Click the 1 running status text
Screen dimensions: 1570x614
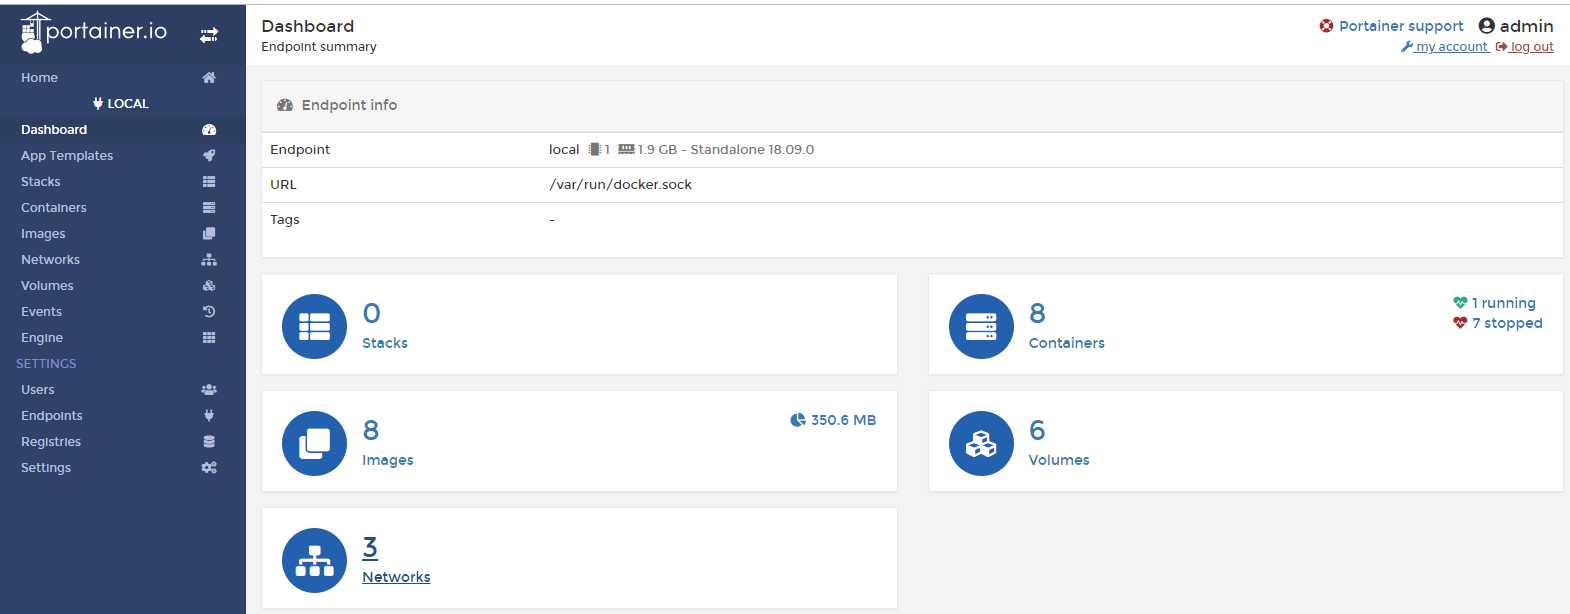[1504, 303]
